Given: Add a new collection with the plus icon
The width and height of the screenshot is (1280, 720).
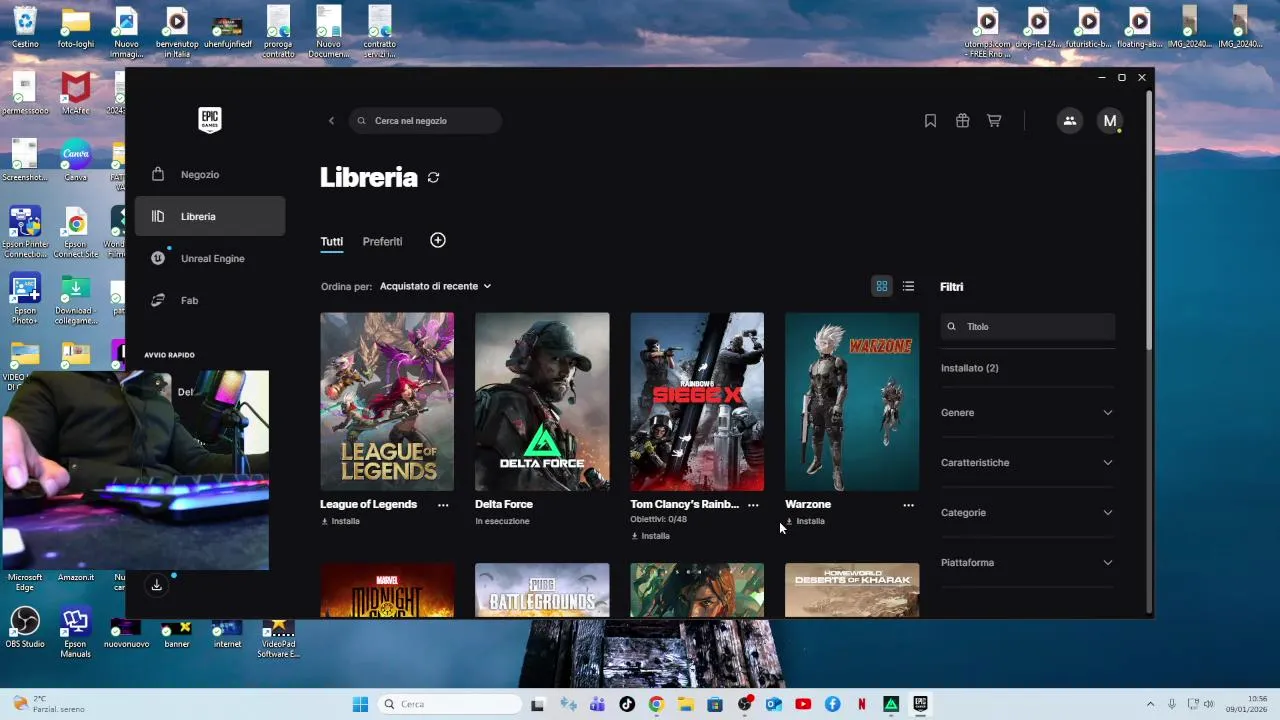Looking at the screenshot, I should click(438, 240).
